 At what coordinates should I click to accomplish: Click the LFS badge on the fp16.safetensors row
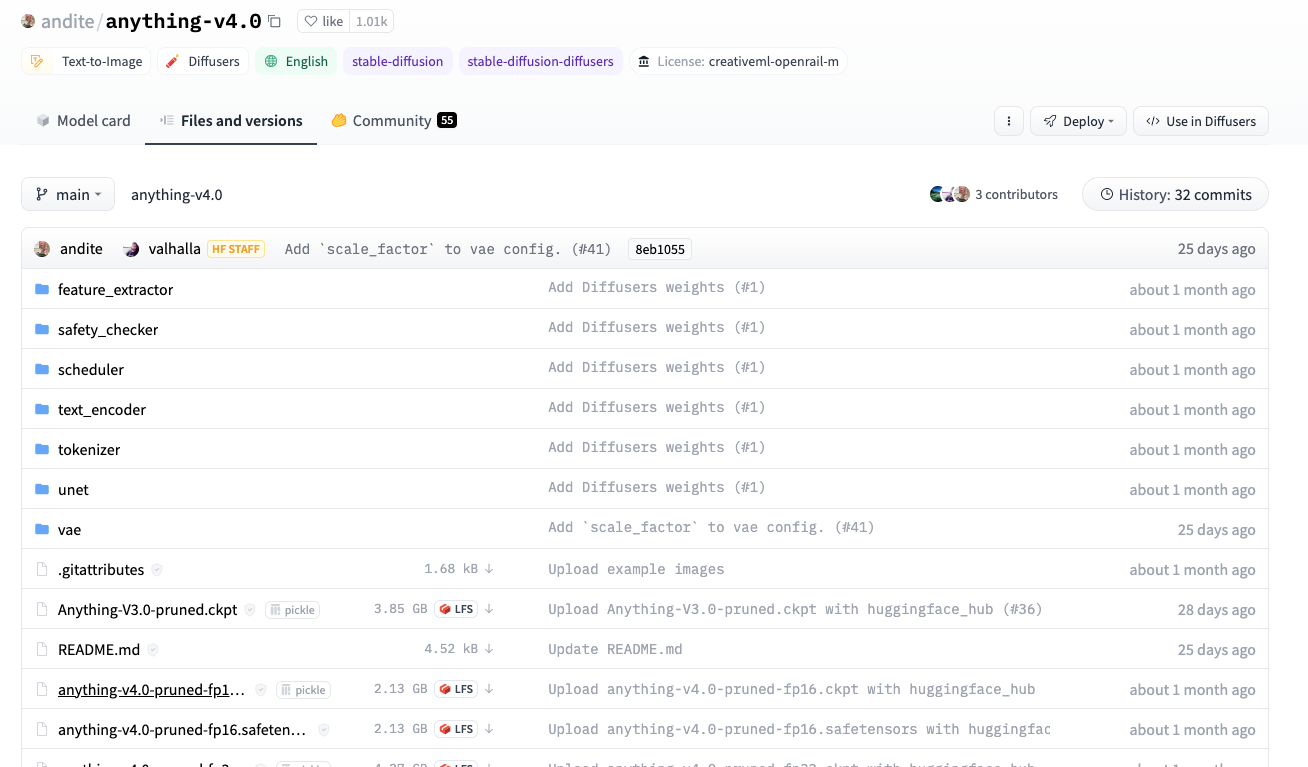pyautogui.click(x=455, y=728)
